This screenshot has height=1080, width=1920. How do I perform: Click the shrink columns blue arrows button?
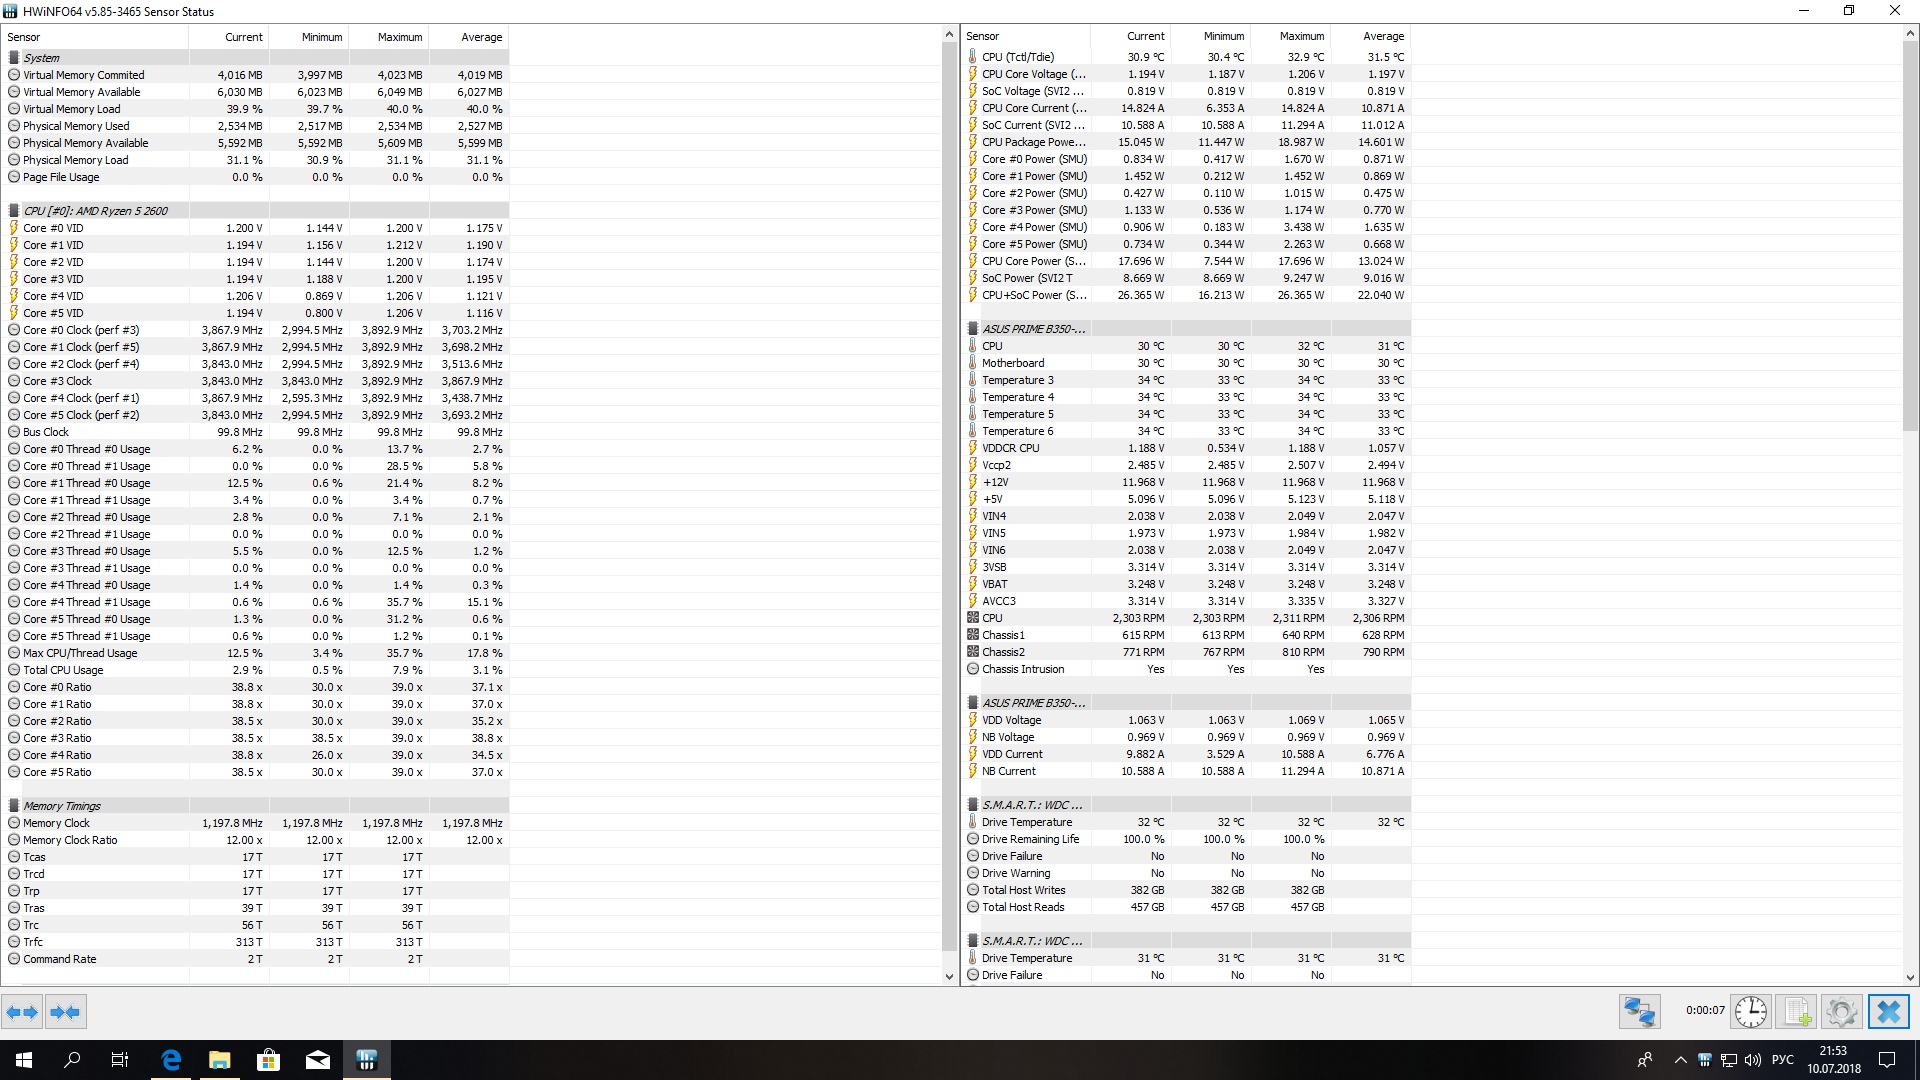[65, 1012]
